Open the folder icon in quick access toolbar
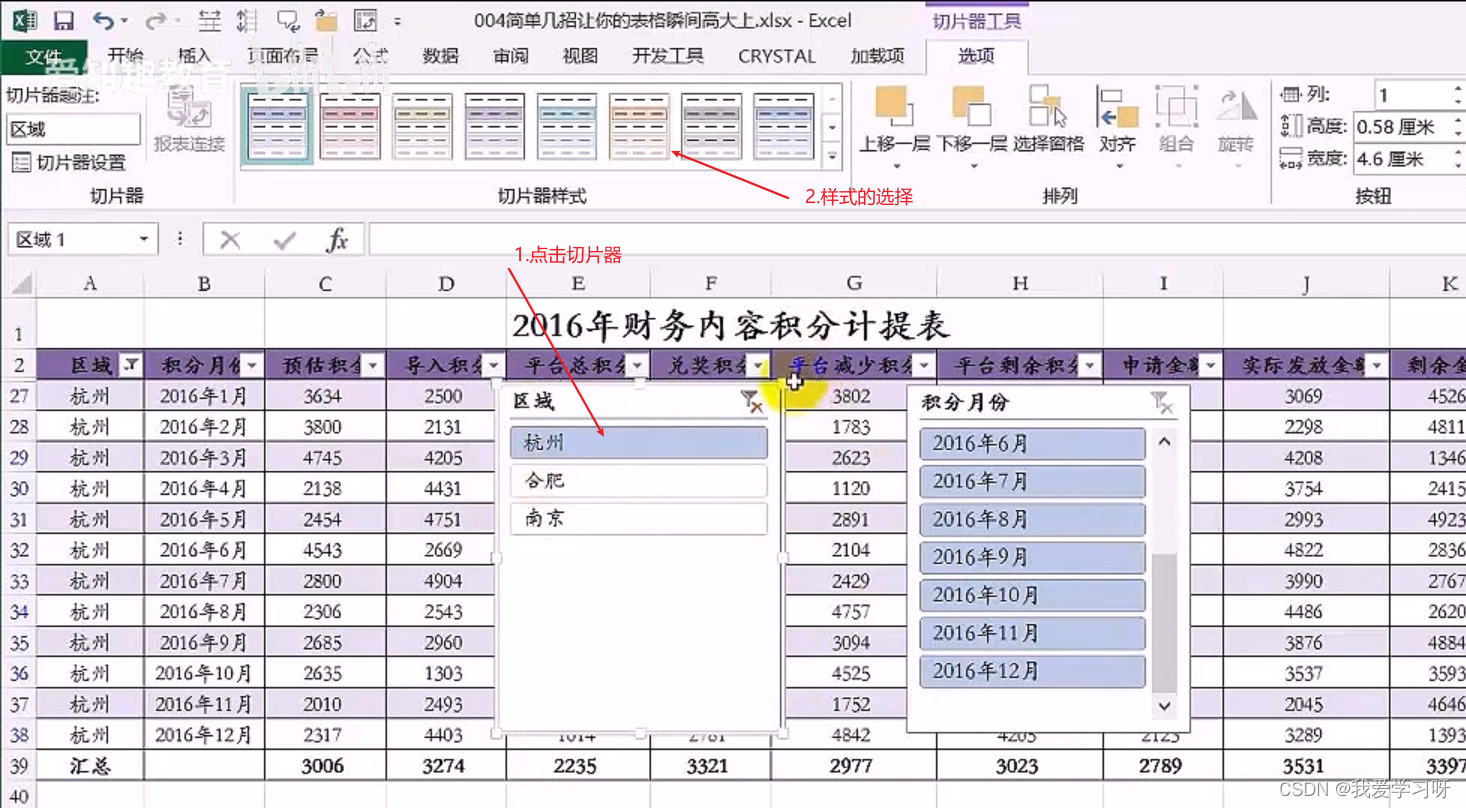 click(x=326, y=20)
